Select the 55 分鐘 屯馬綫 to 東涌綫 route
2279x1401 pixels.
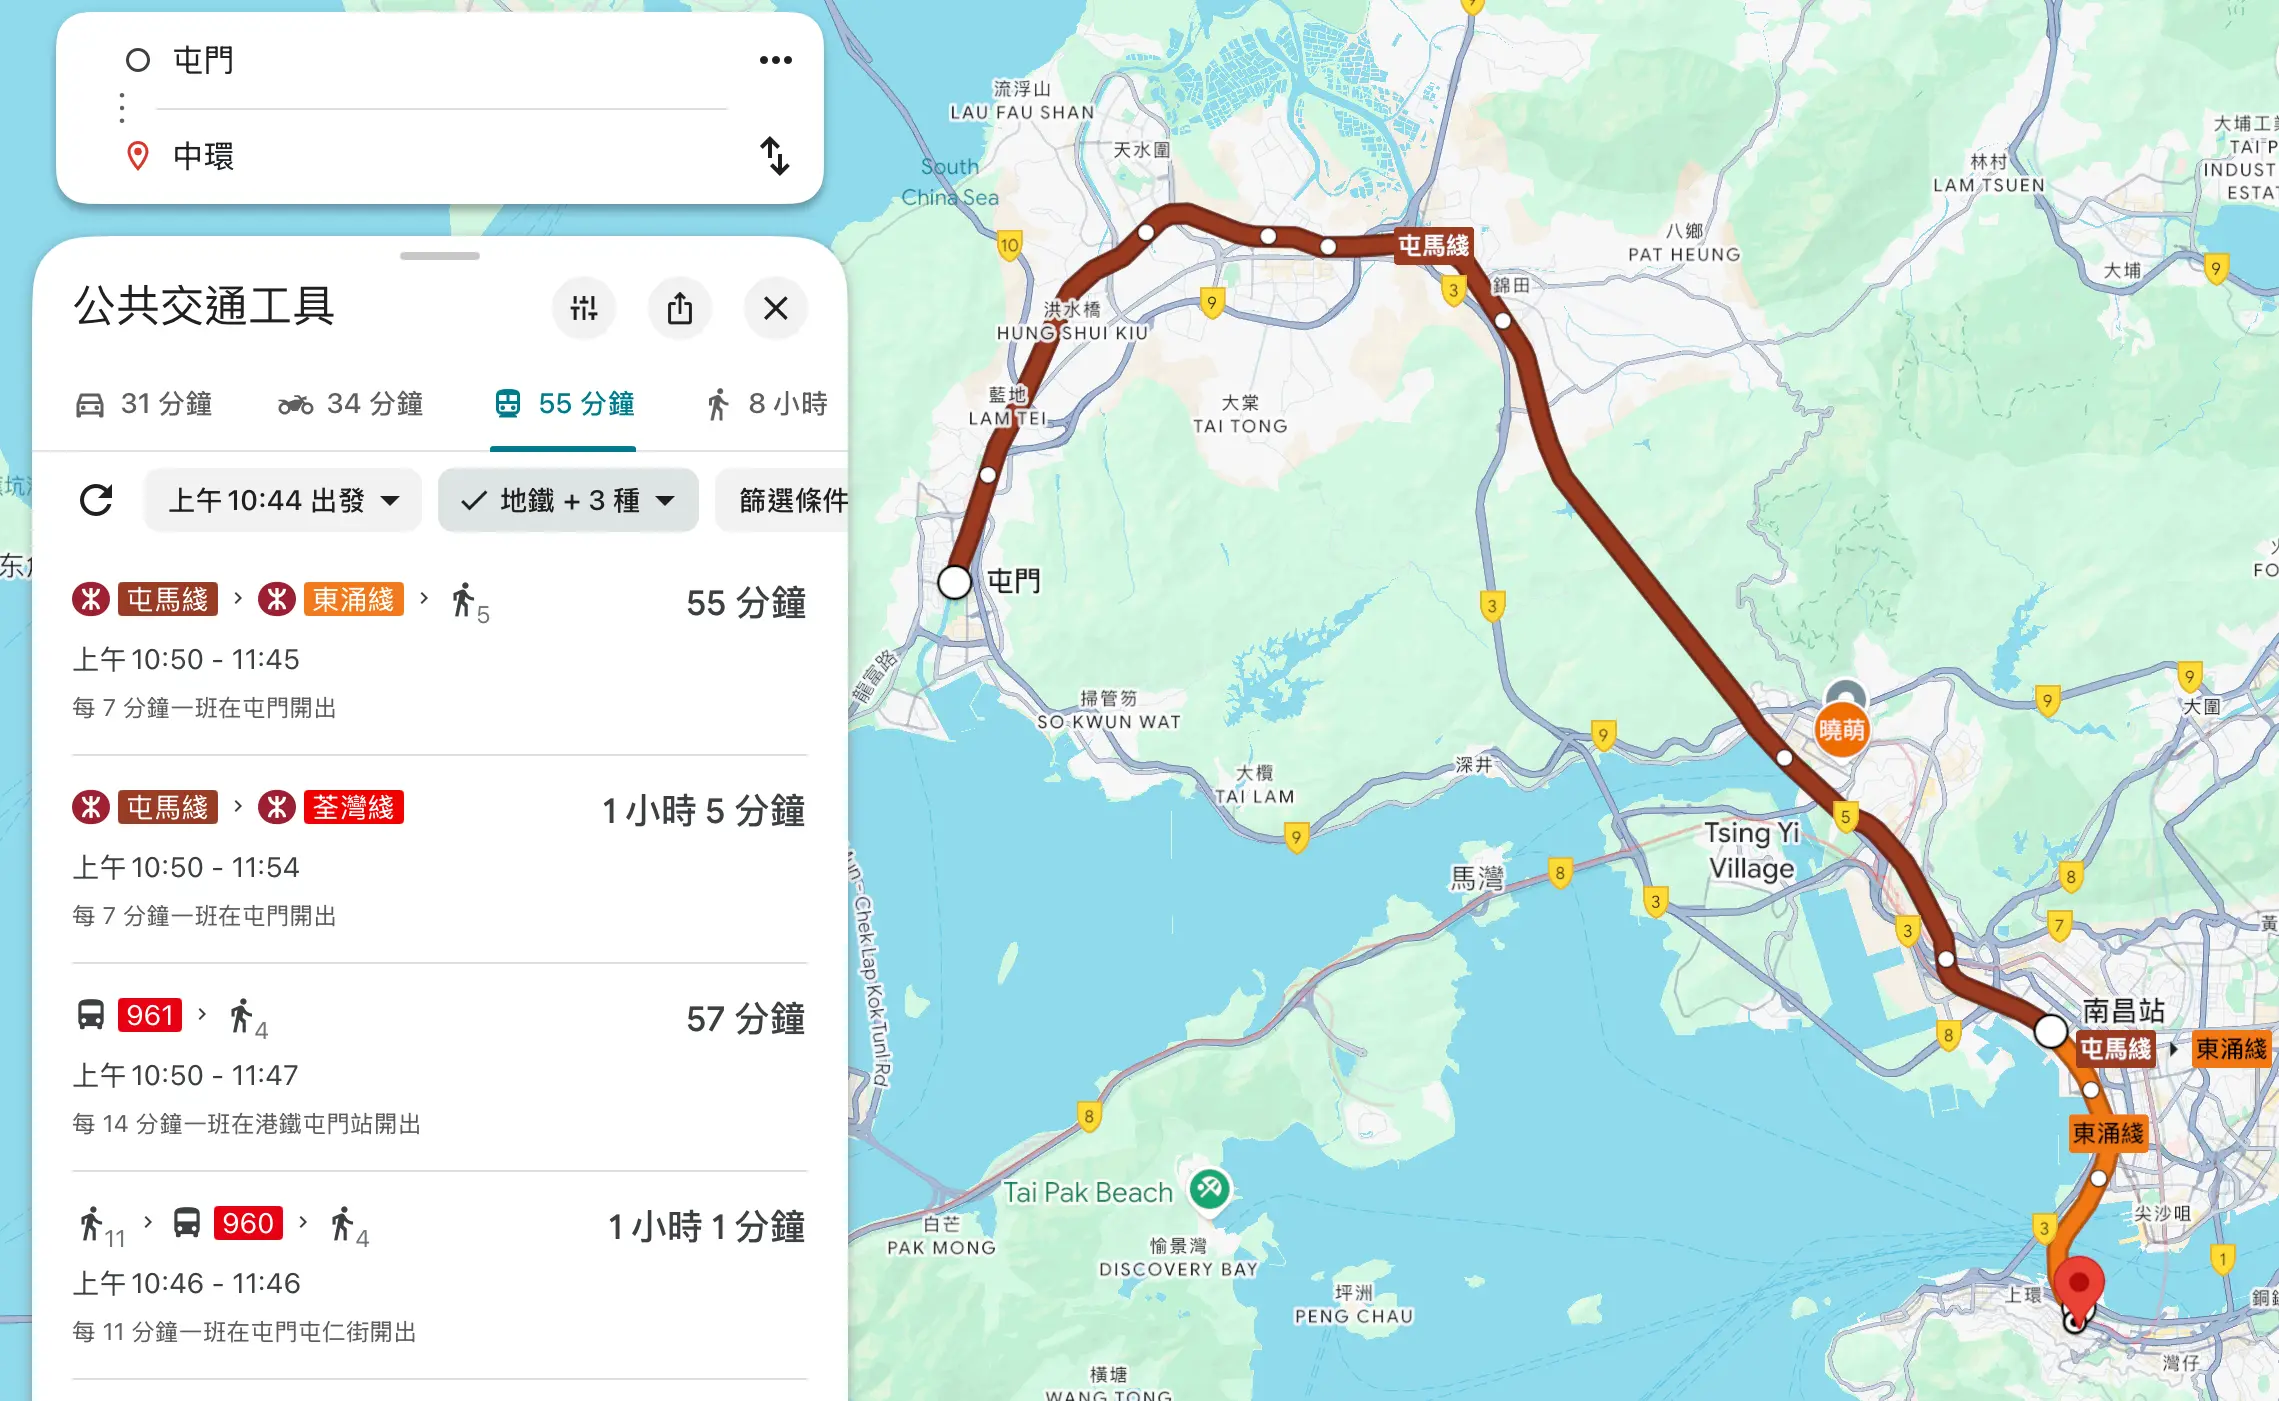point(440,651)
